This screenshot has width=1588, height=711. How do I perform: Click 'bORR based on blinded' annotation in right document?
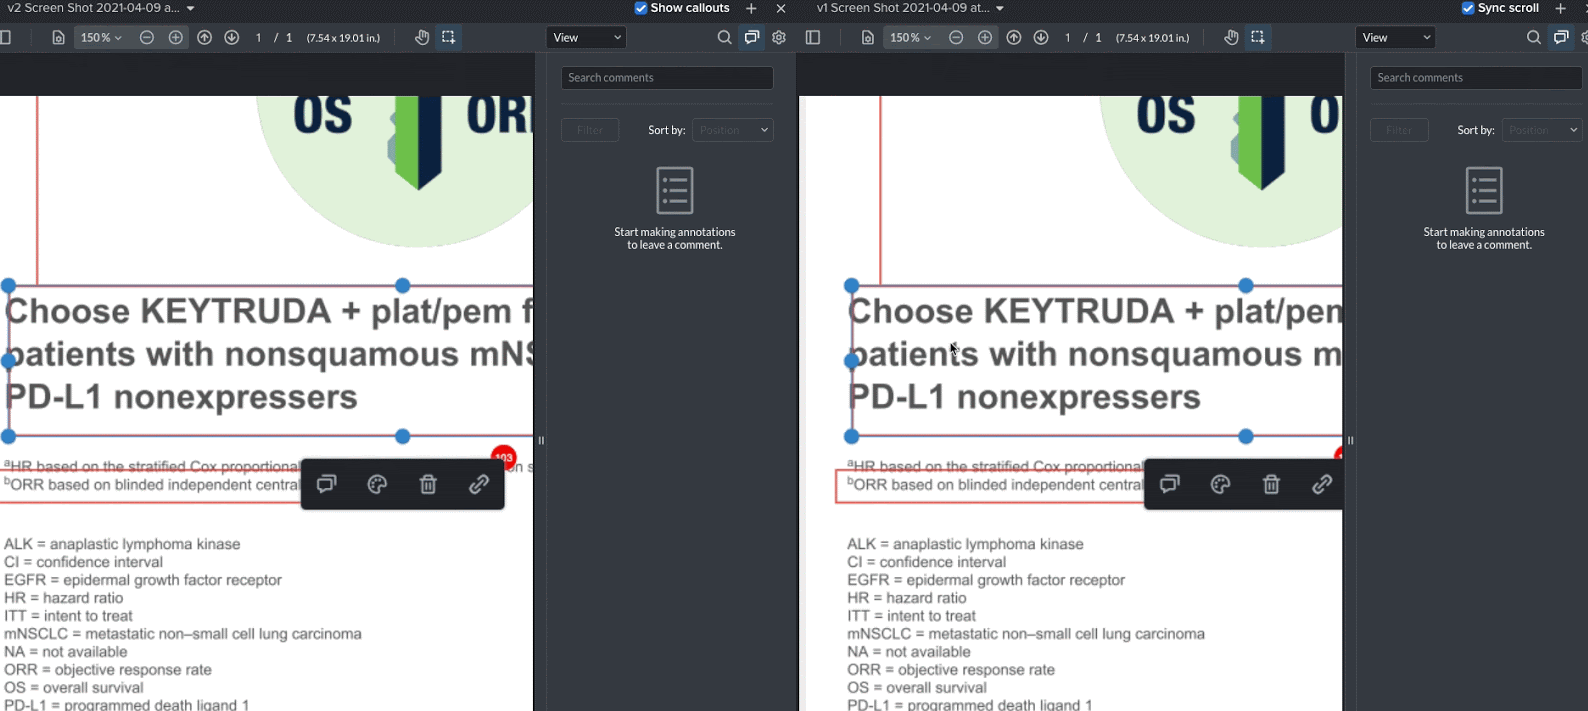coord(994,485)
